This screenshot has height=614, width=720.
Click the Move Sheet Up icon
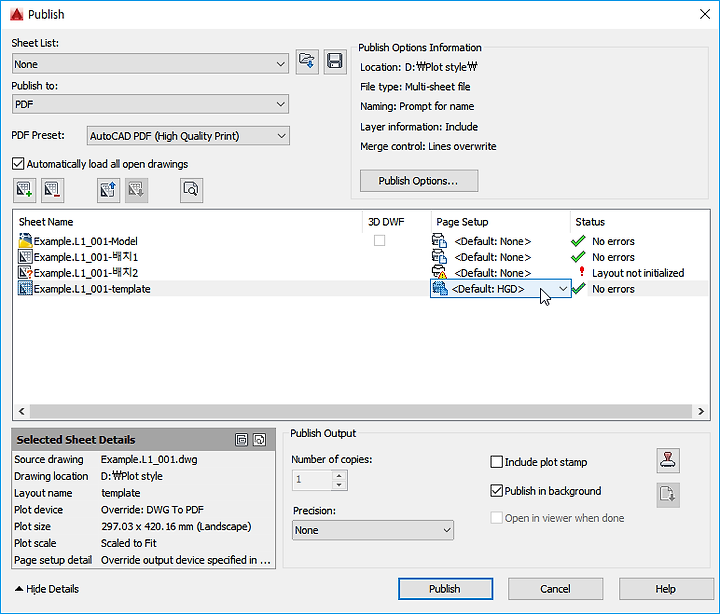click(x=108, y=190)
